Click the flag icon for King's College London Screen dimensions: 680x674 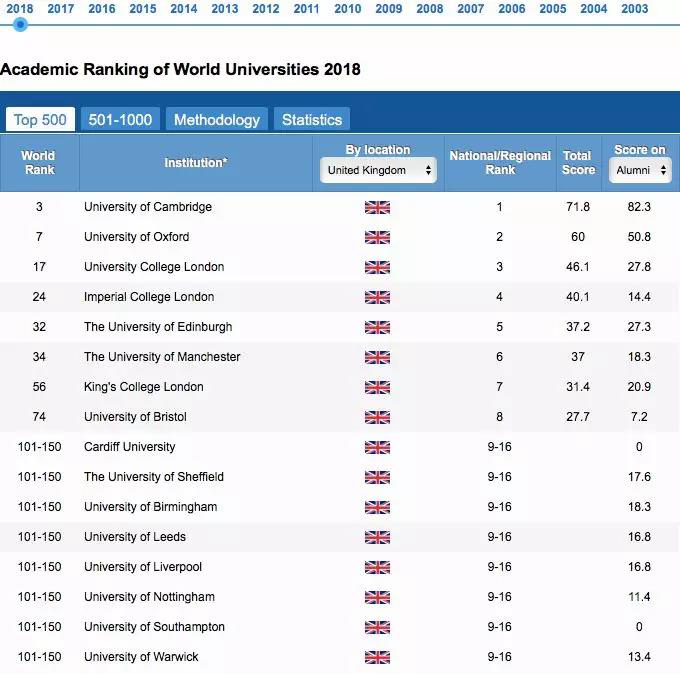pos(377,387)
